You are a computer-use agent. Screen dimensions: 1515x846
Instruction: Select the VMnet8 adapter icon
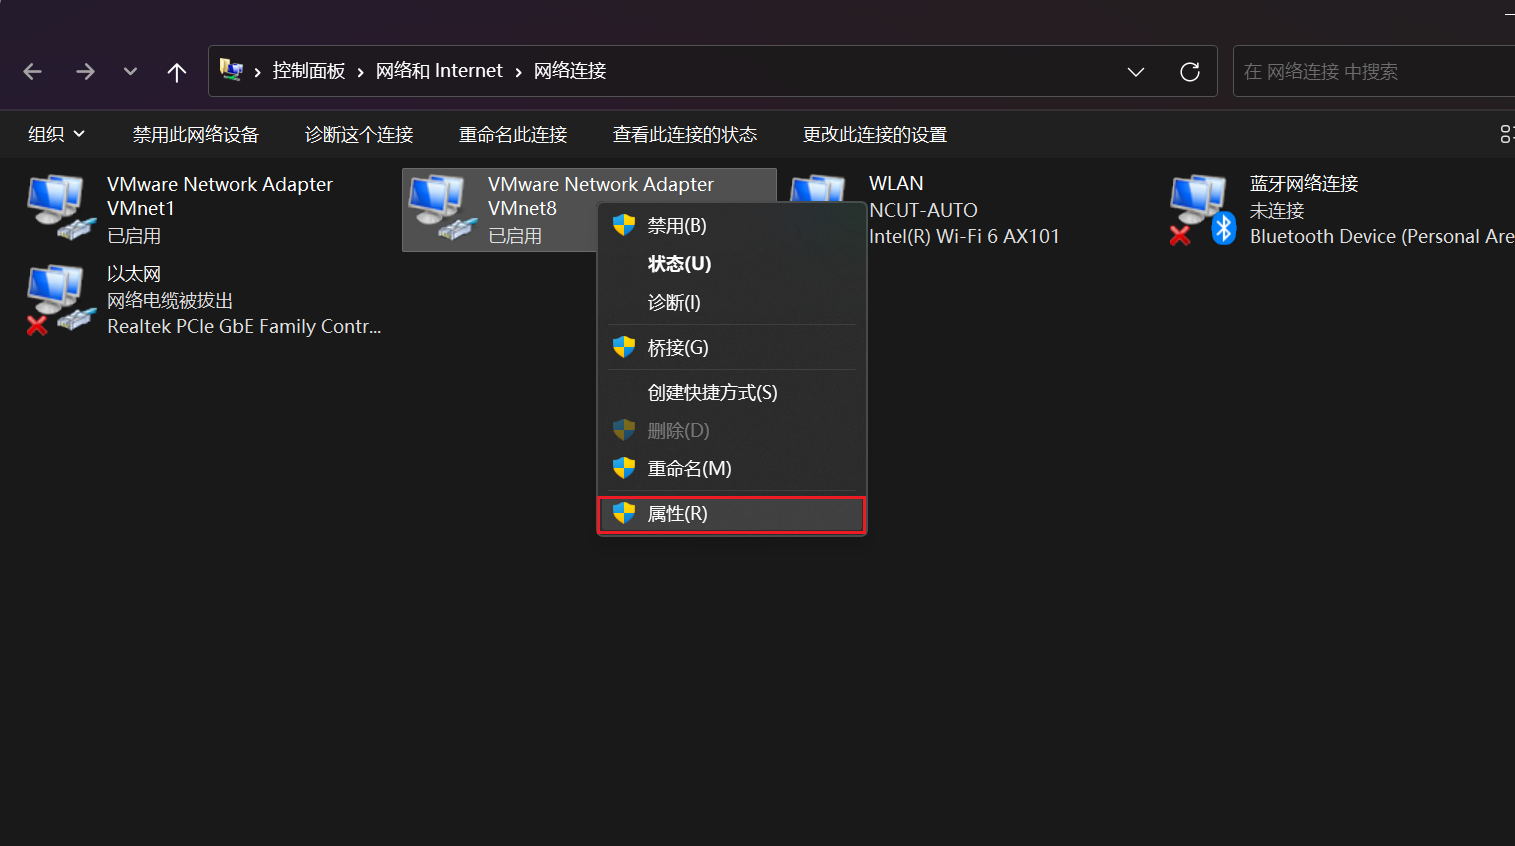(x=440, y=207)
